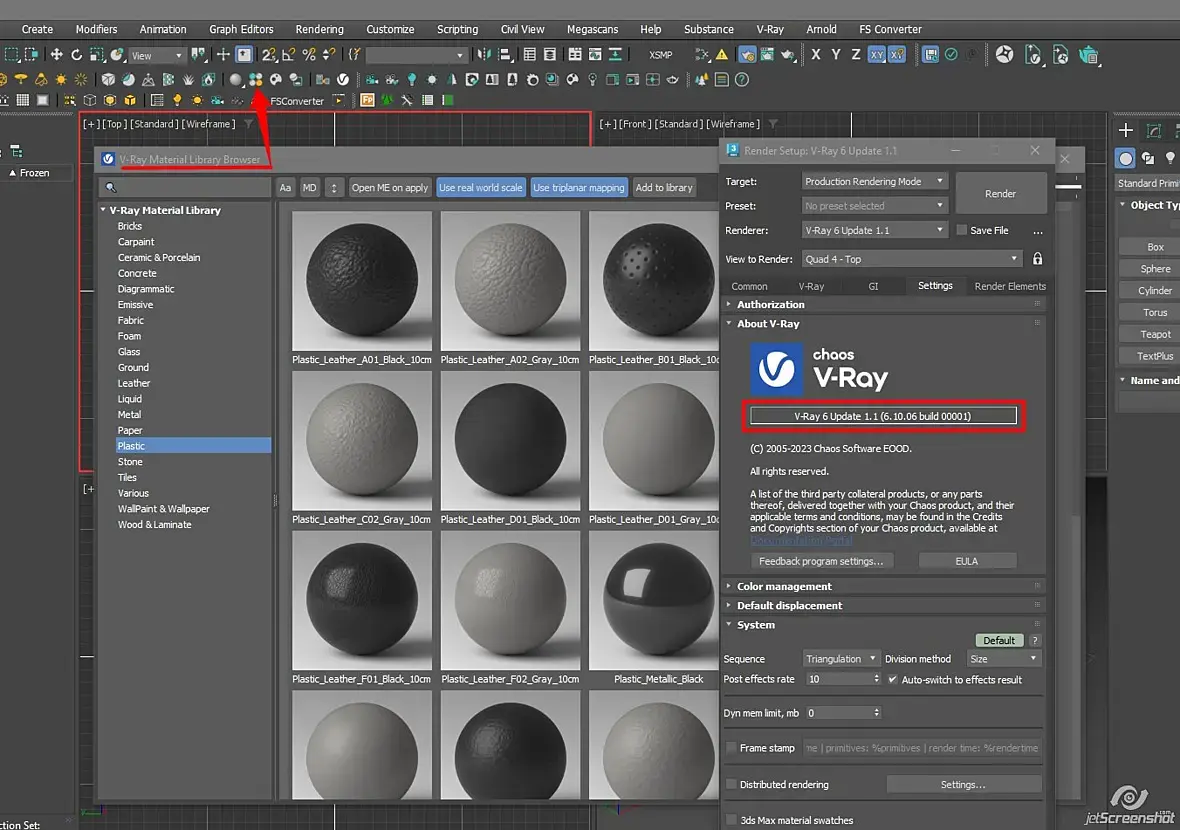1180x830 pixels.
Task: Uncheck Auto-switch to effects result
Action: pos(893,680)
